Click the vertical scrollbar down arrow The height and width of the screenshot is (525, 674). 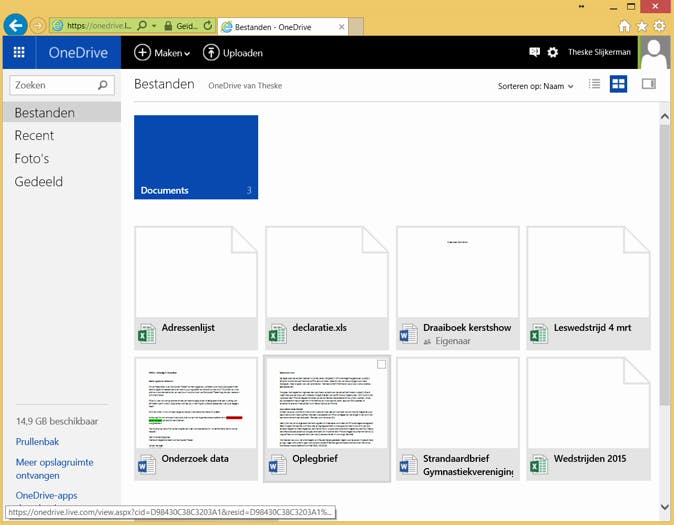click(665, 507)
